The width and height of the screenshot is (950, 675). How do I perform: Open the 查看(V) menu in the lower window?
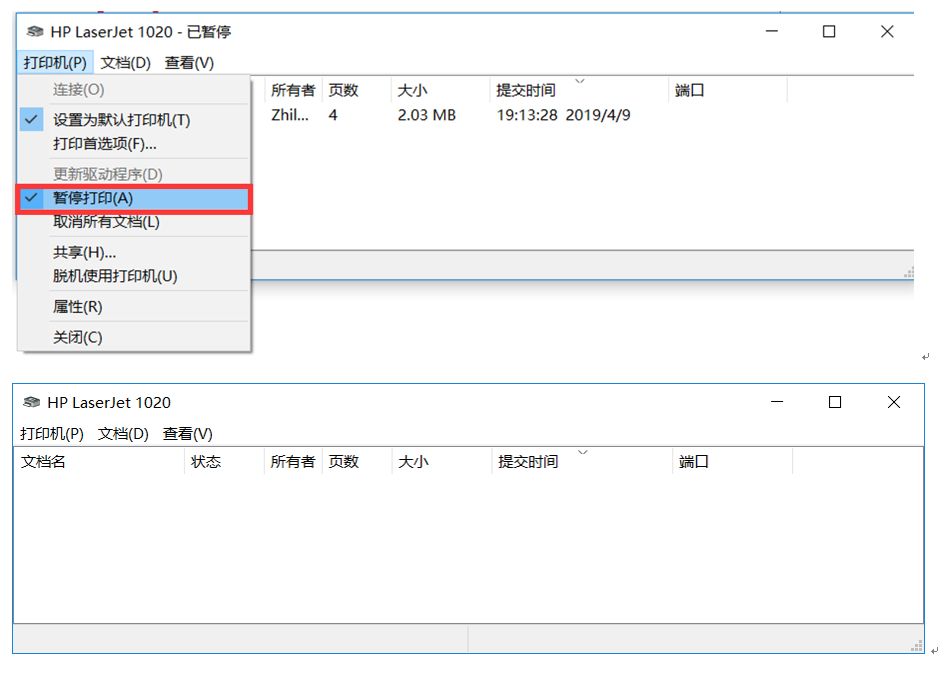pos(187,434)
